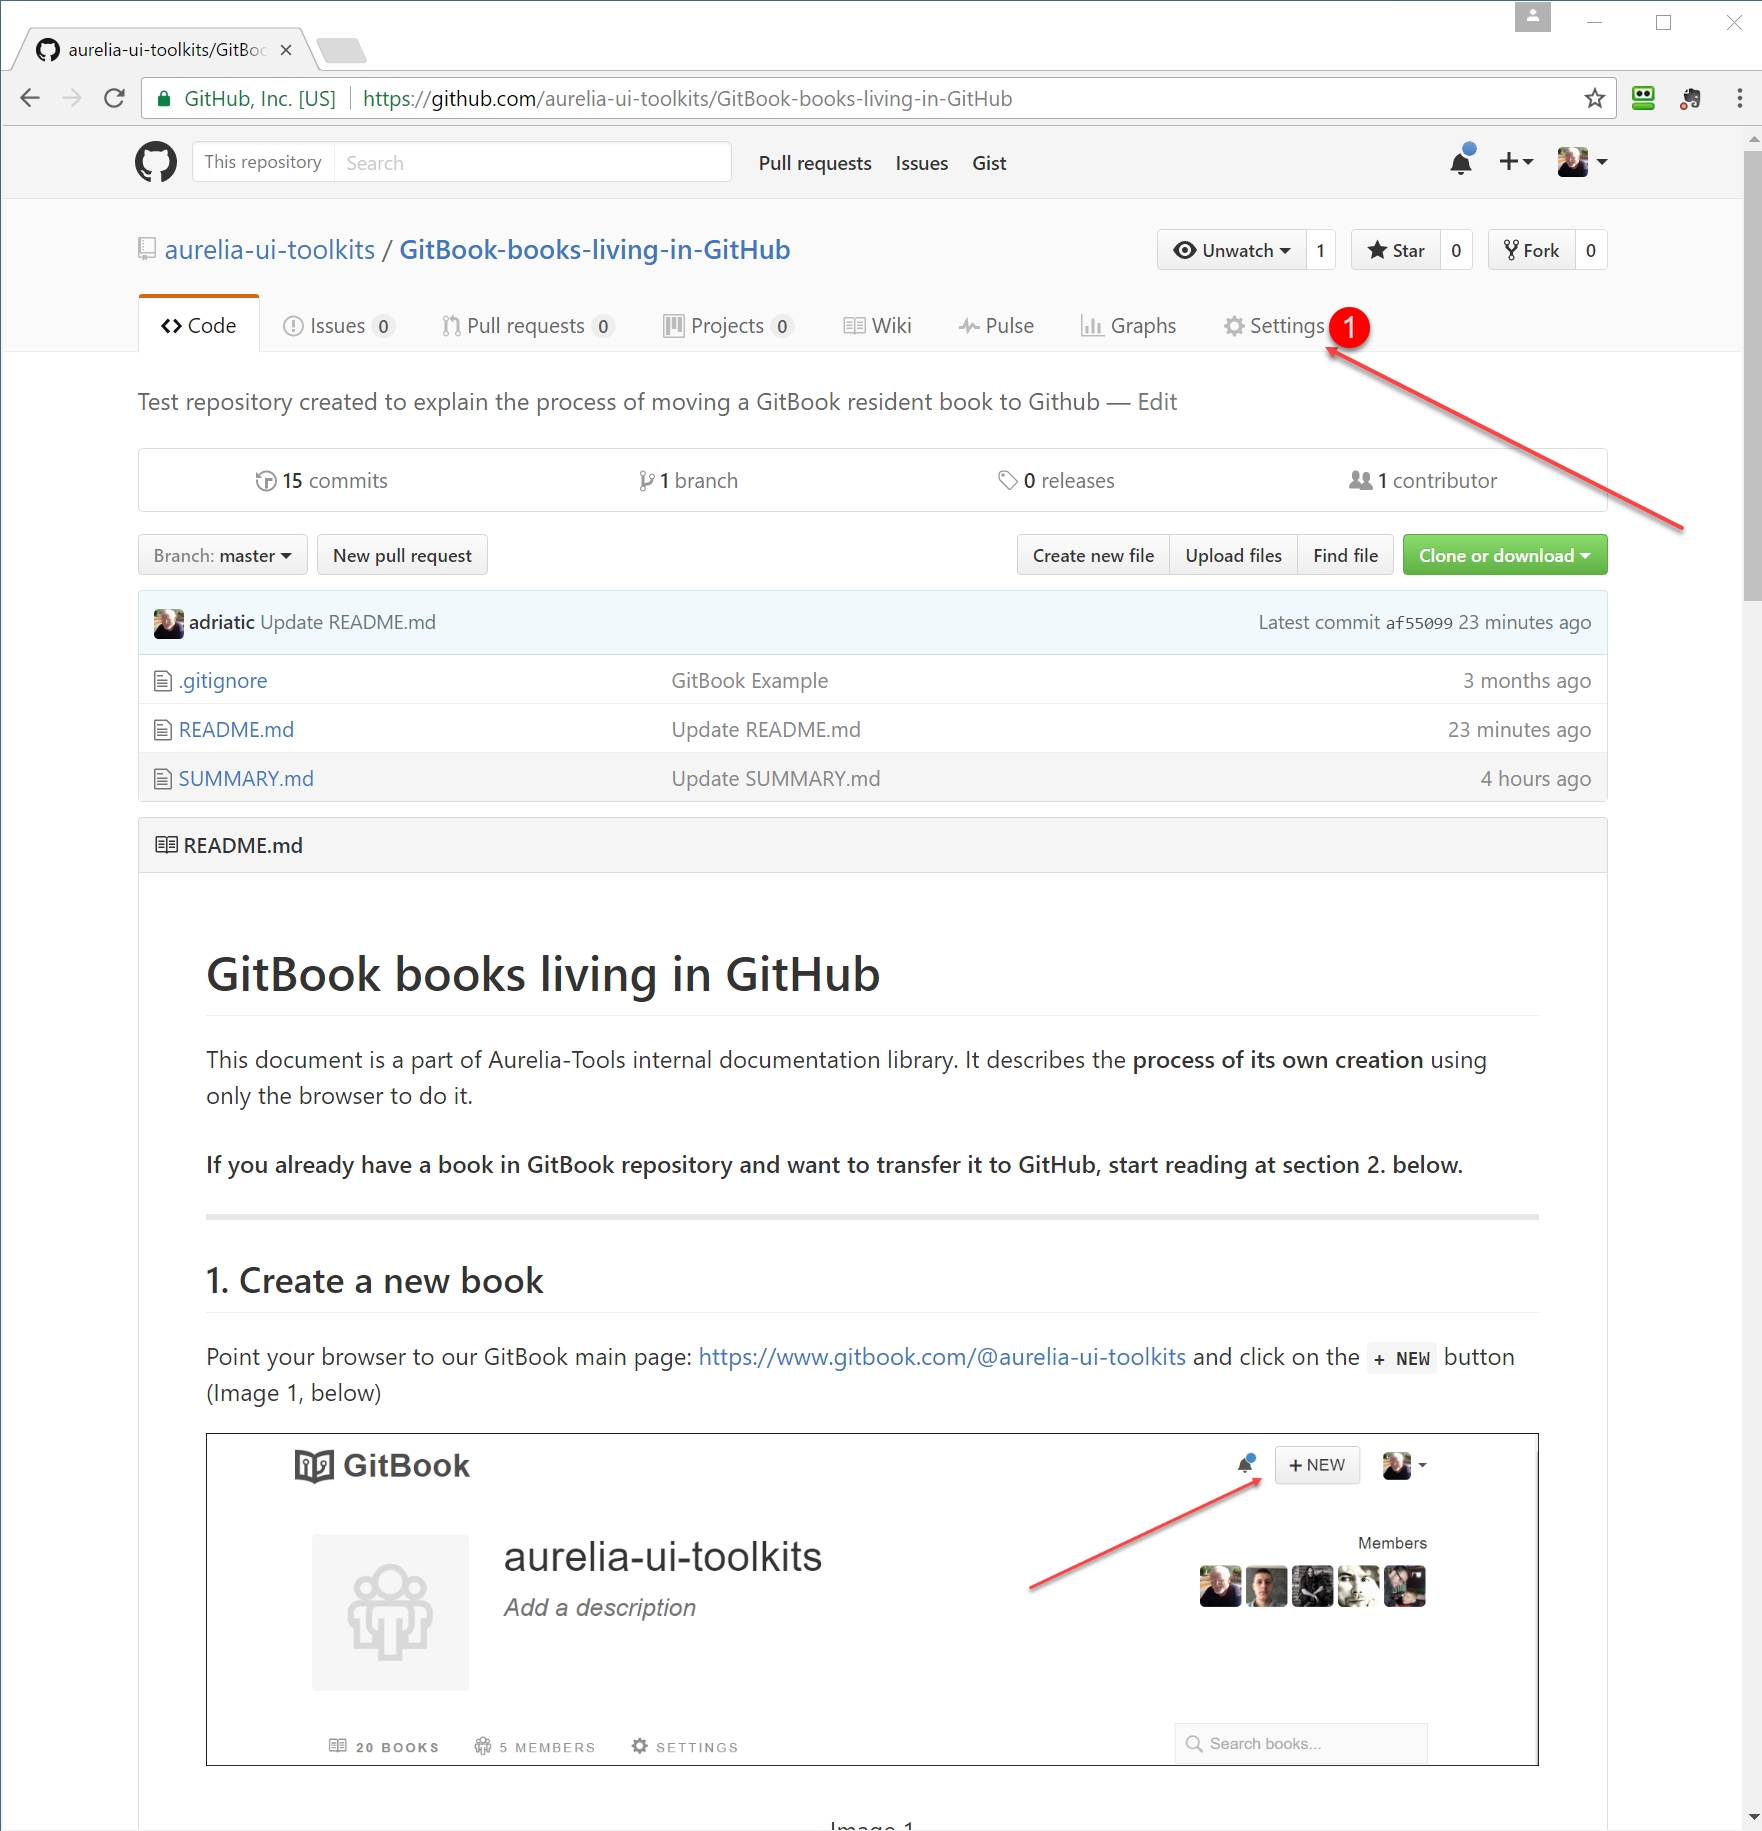1762x1831 pixels.
Task: Bookmark page with the star icon
Action: 1594,98
